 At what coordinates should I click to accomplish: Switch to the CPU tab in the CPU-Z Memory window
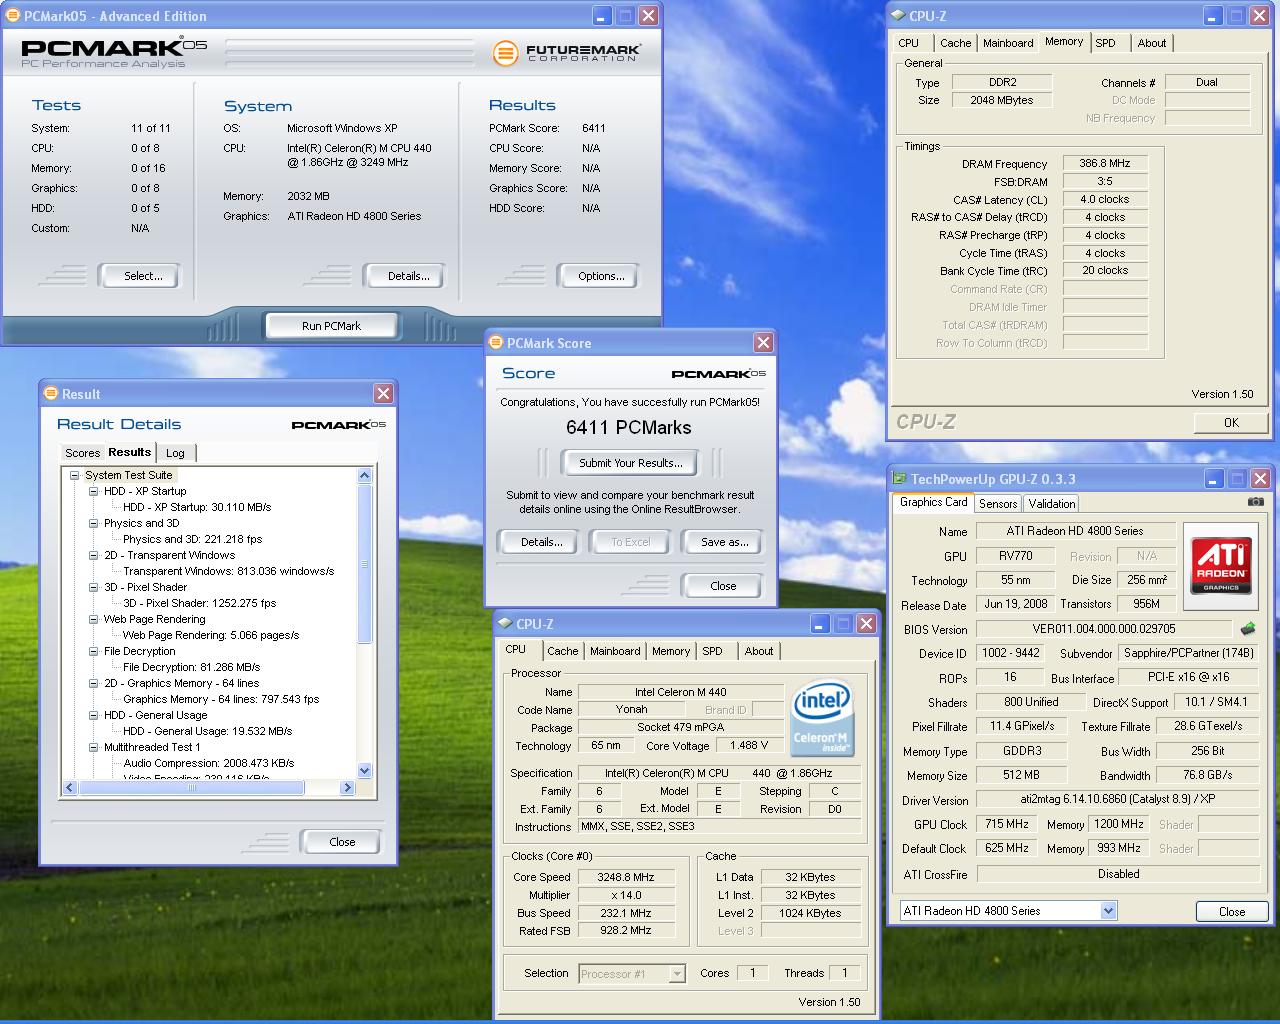[x=909, y=43]
